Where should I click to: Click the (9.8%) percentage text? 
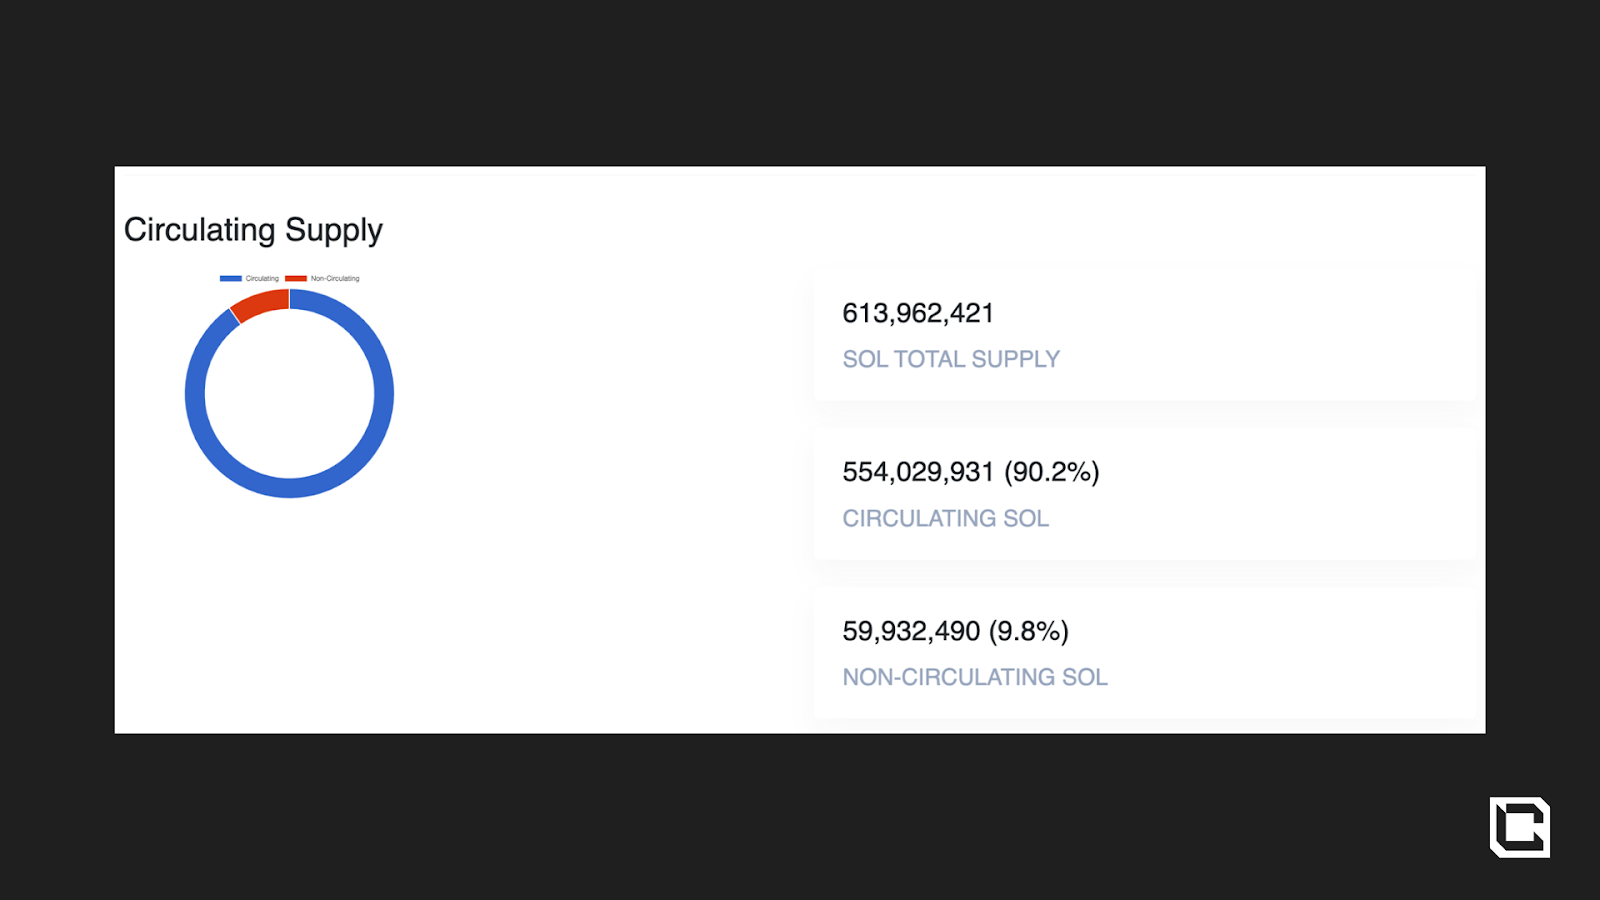pos(1029,631)
